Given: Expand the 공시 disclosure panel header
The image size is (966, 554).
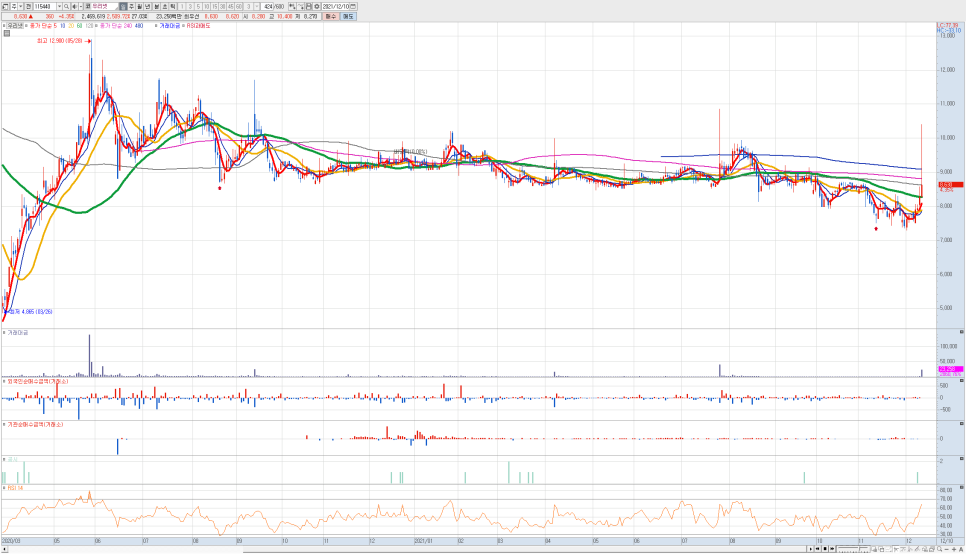Looking at the screenshot, I should click(4, 460).
